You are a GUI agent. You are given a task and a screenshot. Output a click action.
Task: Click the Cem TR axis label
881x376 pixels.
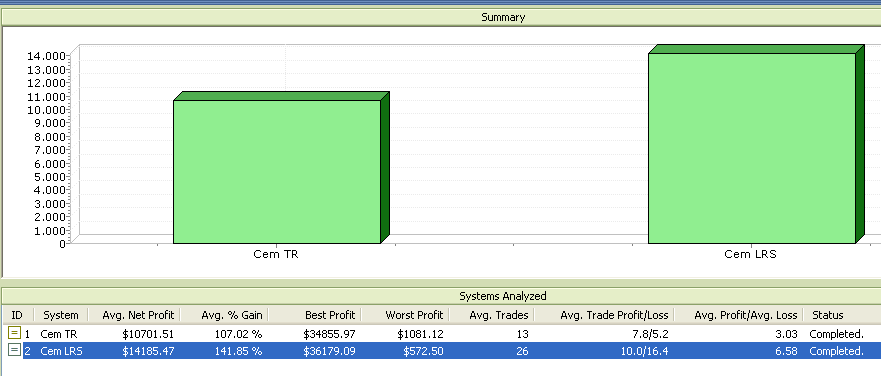(276, 254)
